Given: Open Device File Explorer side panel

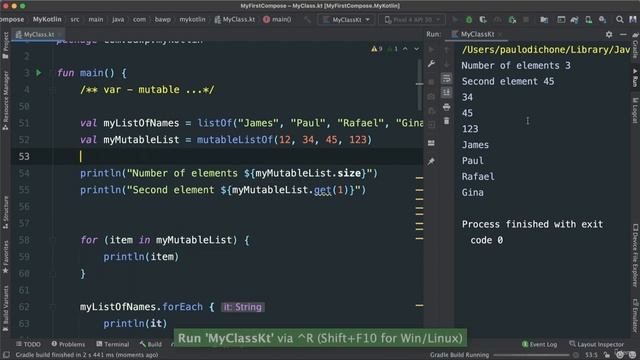Looking at the screenshot, I should tap(635, 255).
